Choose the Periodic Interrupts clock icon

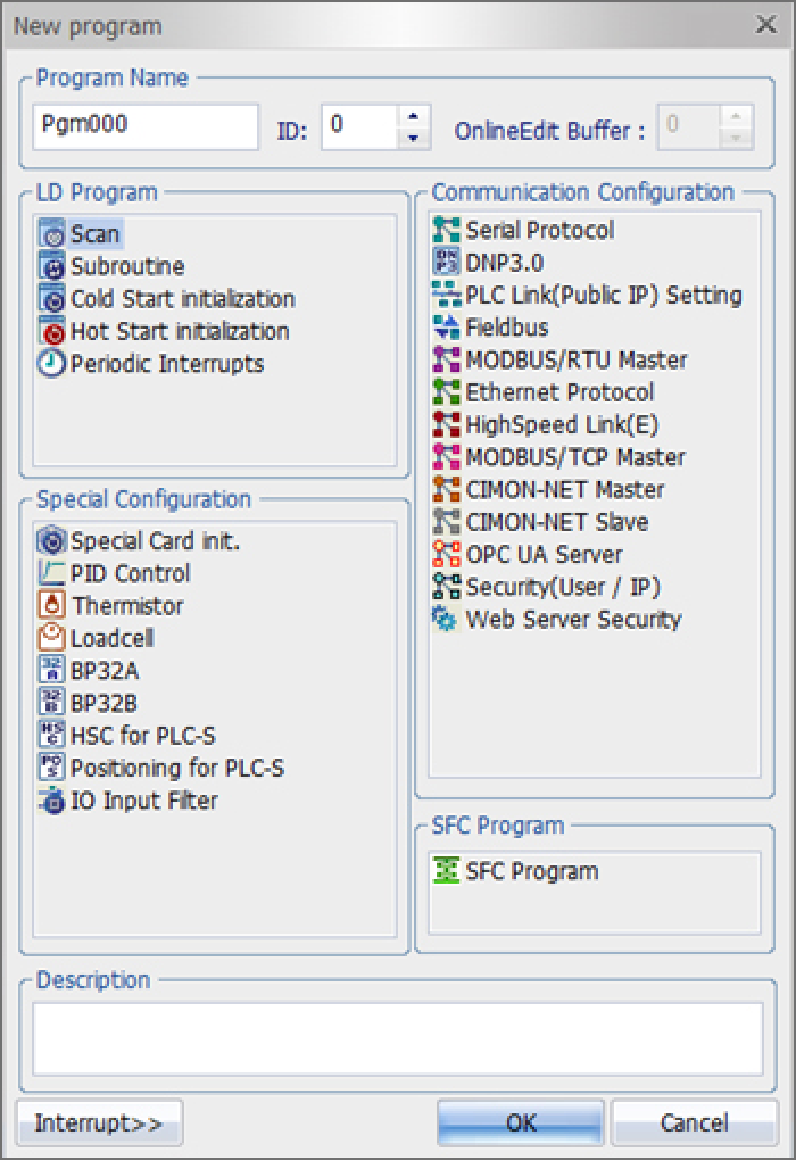click(x=52, y=364)
